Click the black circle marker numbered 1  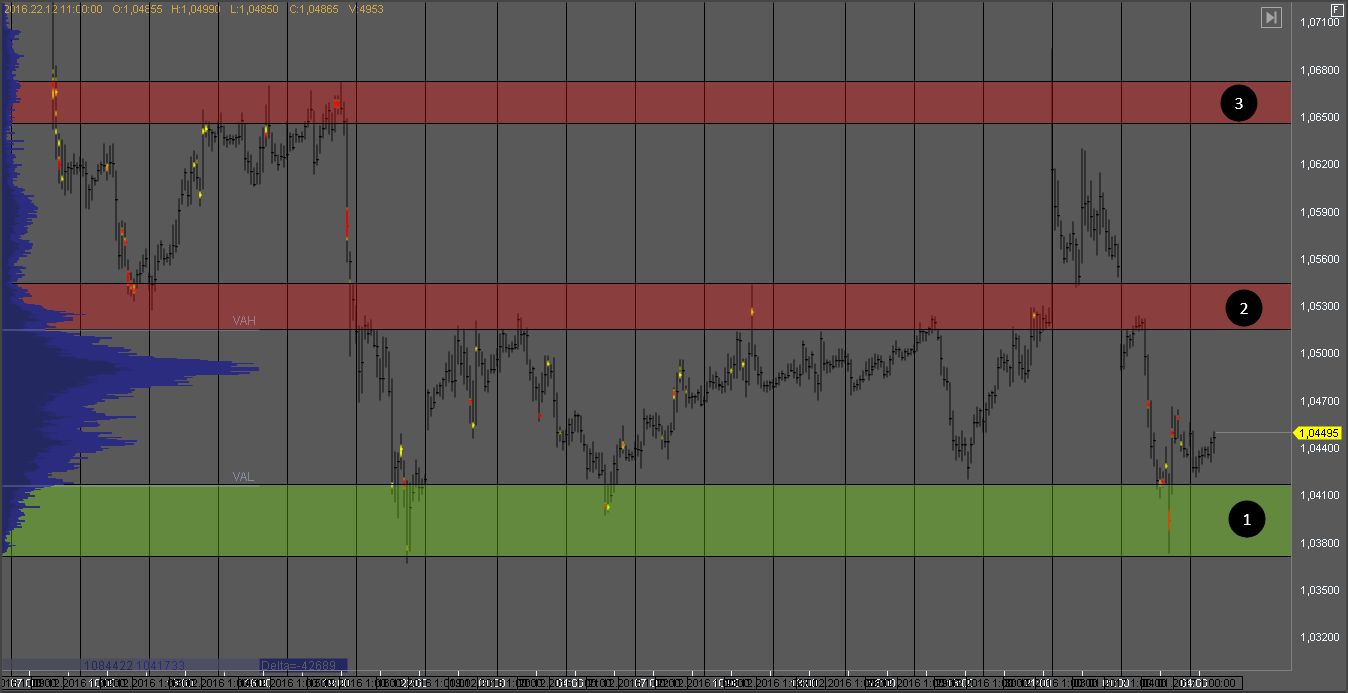coord(1246,519)
